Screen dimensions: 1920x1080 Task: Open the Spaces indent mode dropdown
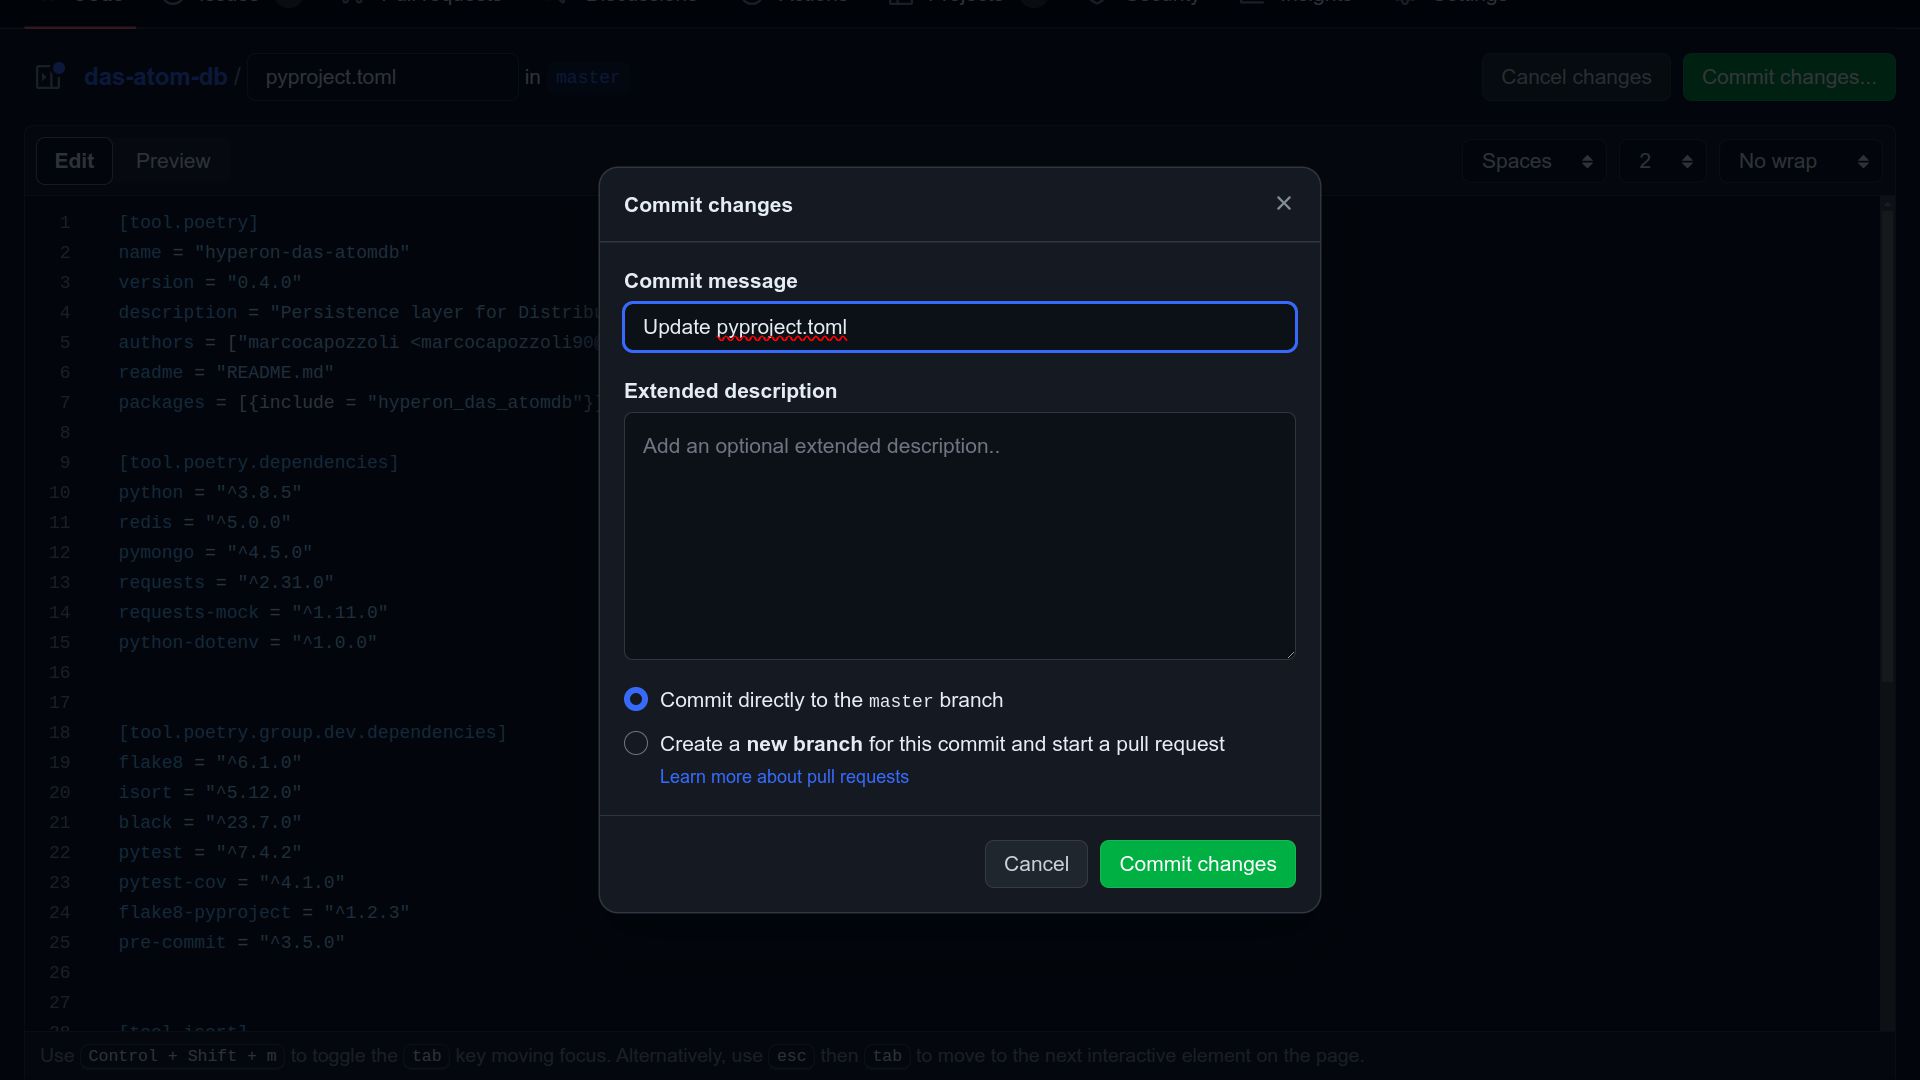coord(1534,161)
